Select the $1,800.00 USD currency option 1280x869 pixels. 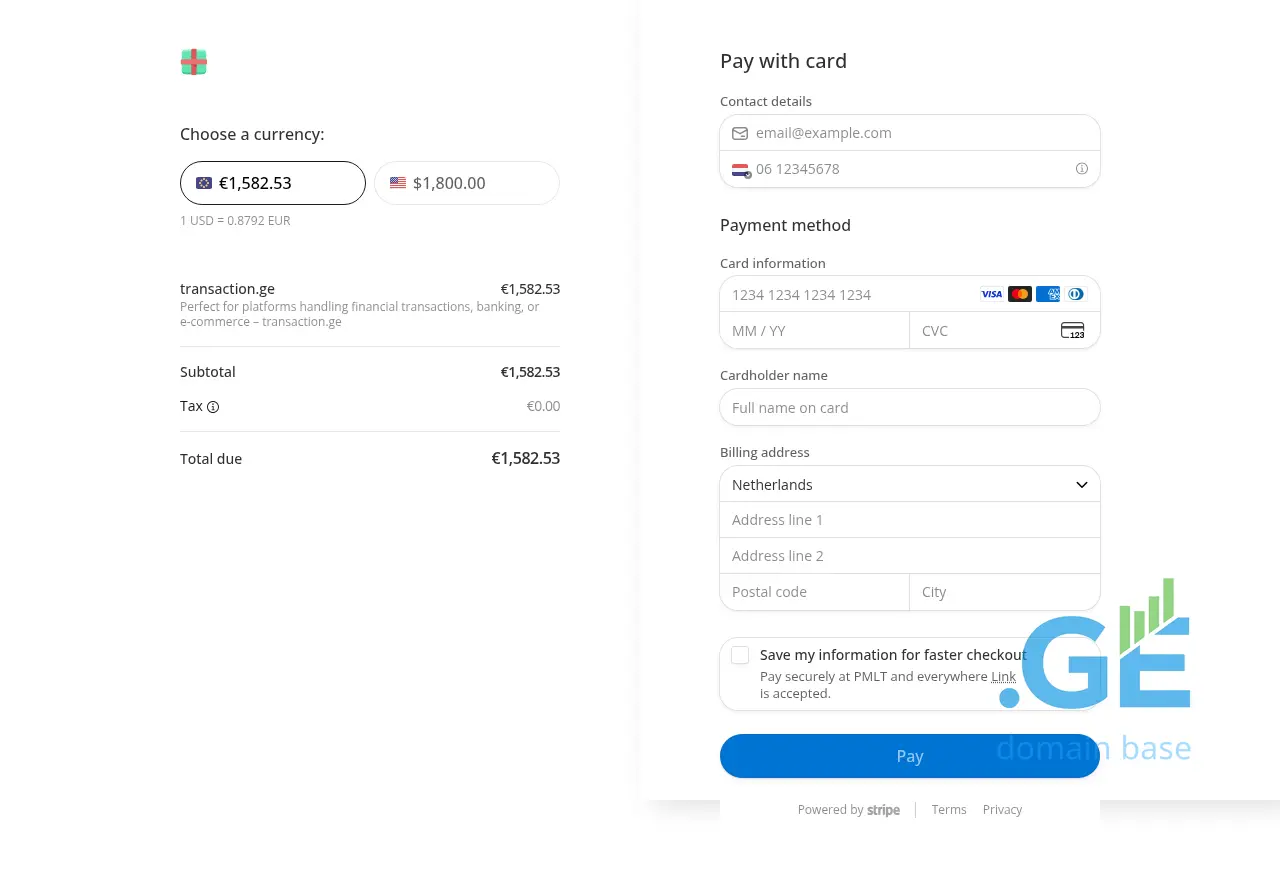[466, 183]
